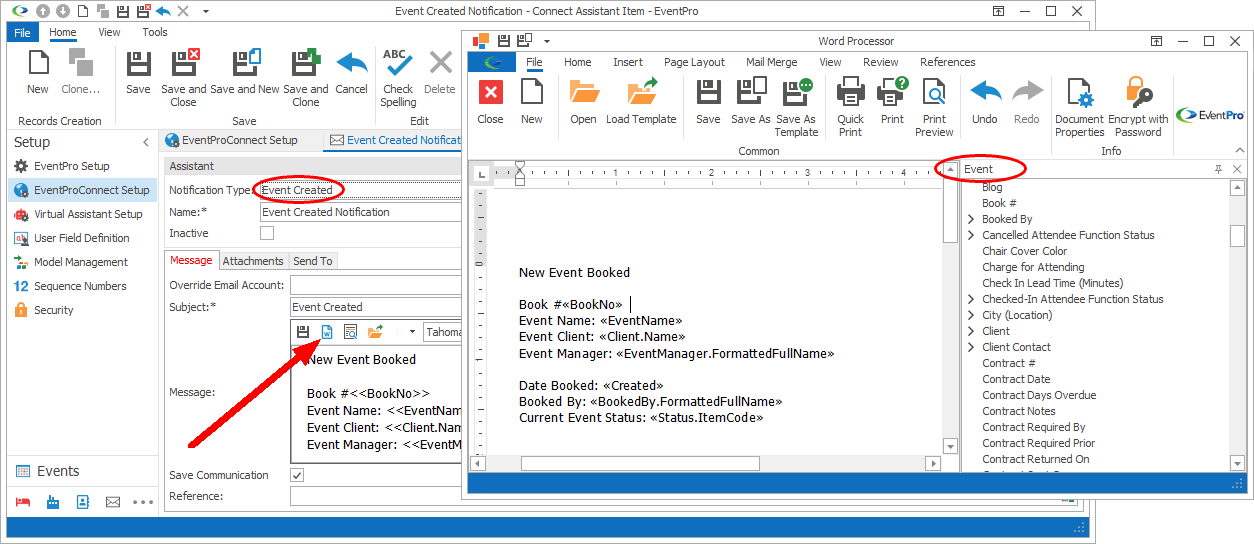Click the contact card icon in bottom navigation

pyautogui.click(x=83, y=502)
